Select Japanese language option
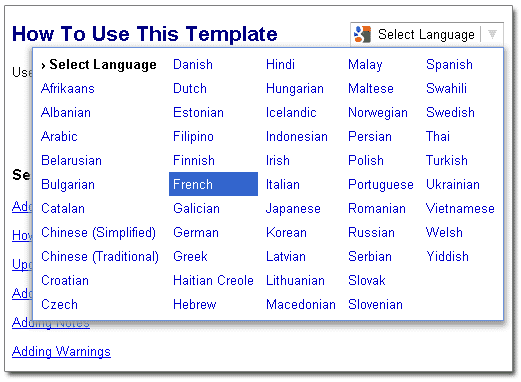 pos(293,209)
